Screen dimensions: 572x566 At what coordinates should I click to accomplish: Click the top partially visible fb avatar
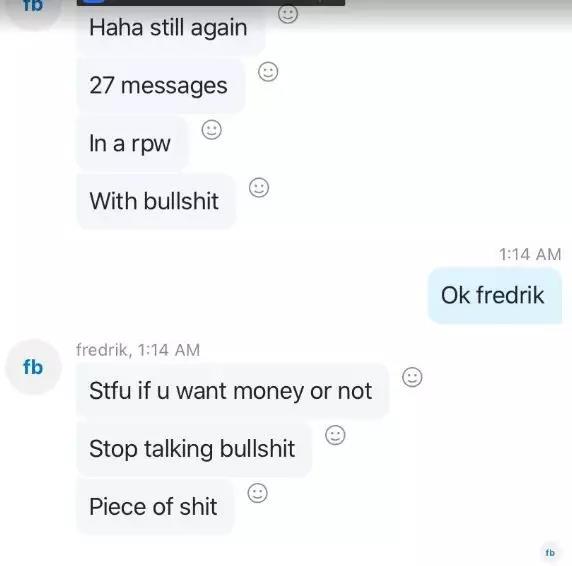33,11
